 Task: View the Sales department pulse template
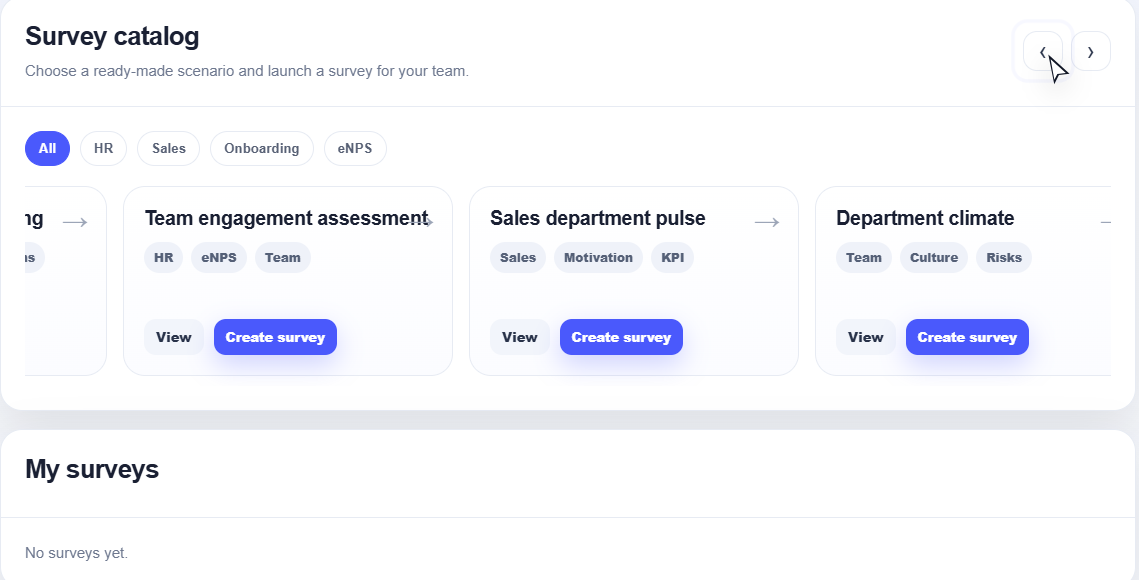[519, 337]
